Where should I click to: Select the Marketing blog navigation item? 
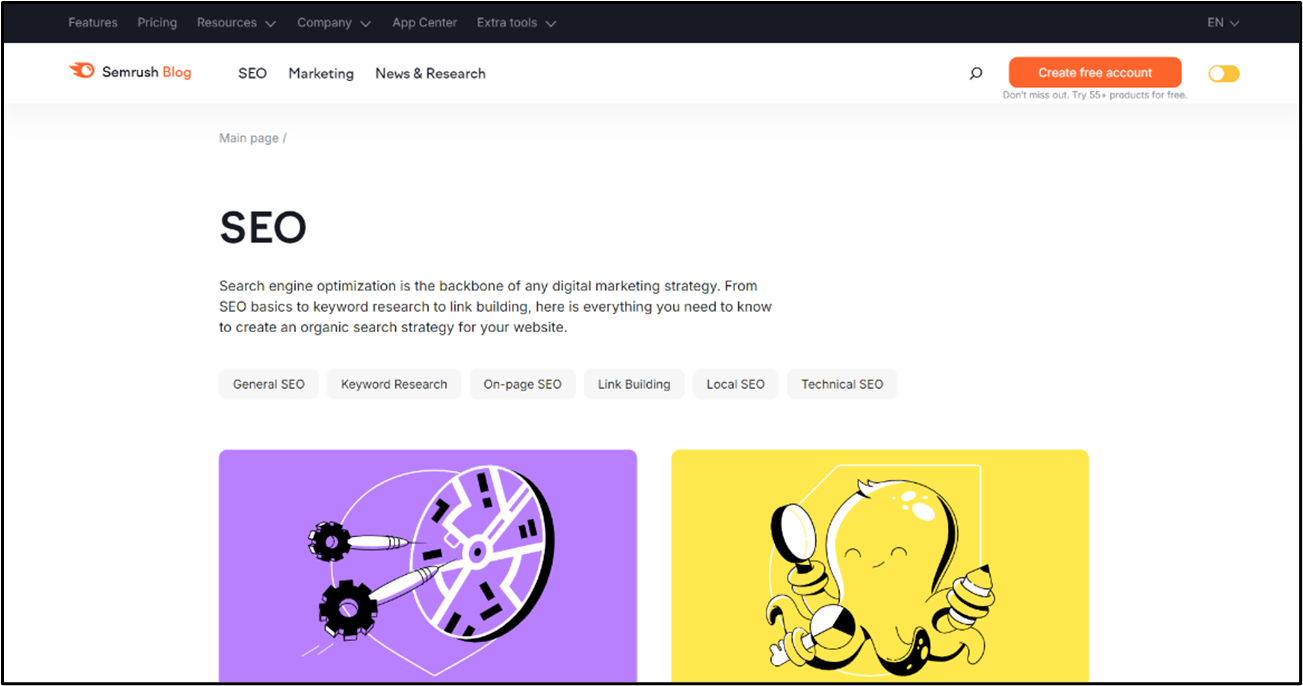[x=321, y=73]
